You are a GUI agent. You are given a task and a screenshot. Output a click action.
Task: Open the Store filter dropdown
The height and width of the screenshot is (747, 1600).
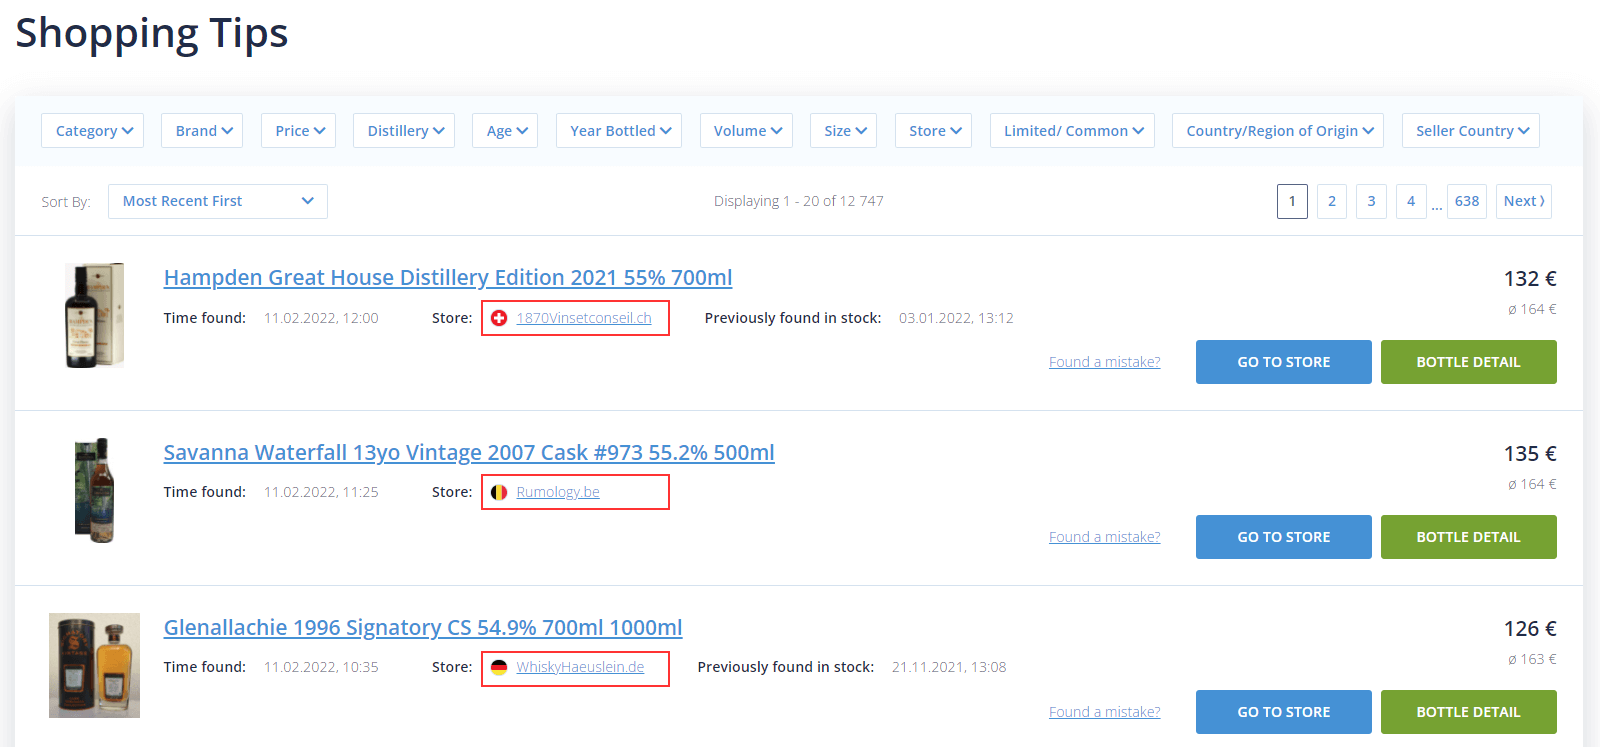coord(933,131)
